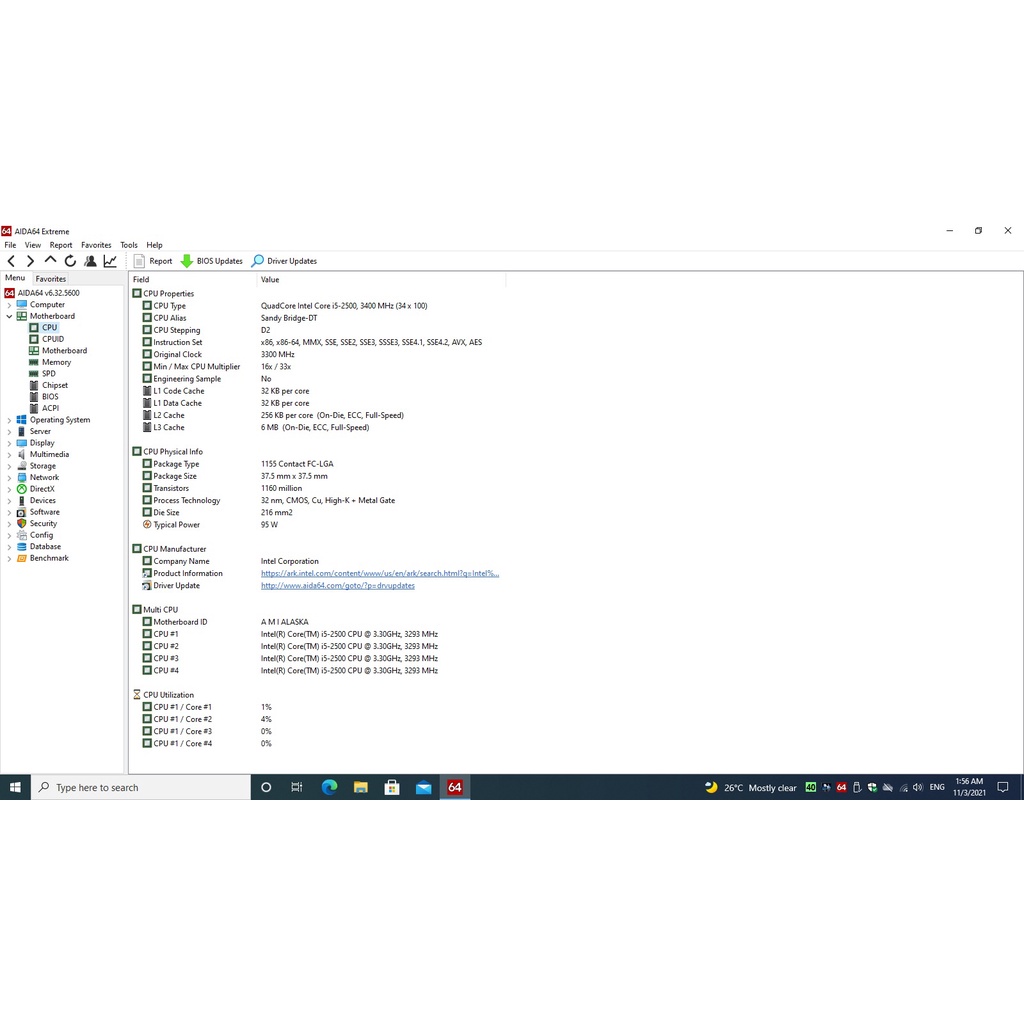
Task: Expand the Network tree node
Action: click(9, 477)
